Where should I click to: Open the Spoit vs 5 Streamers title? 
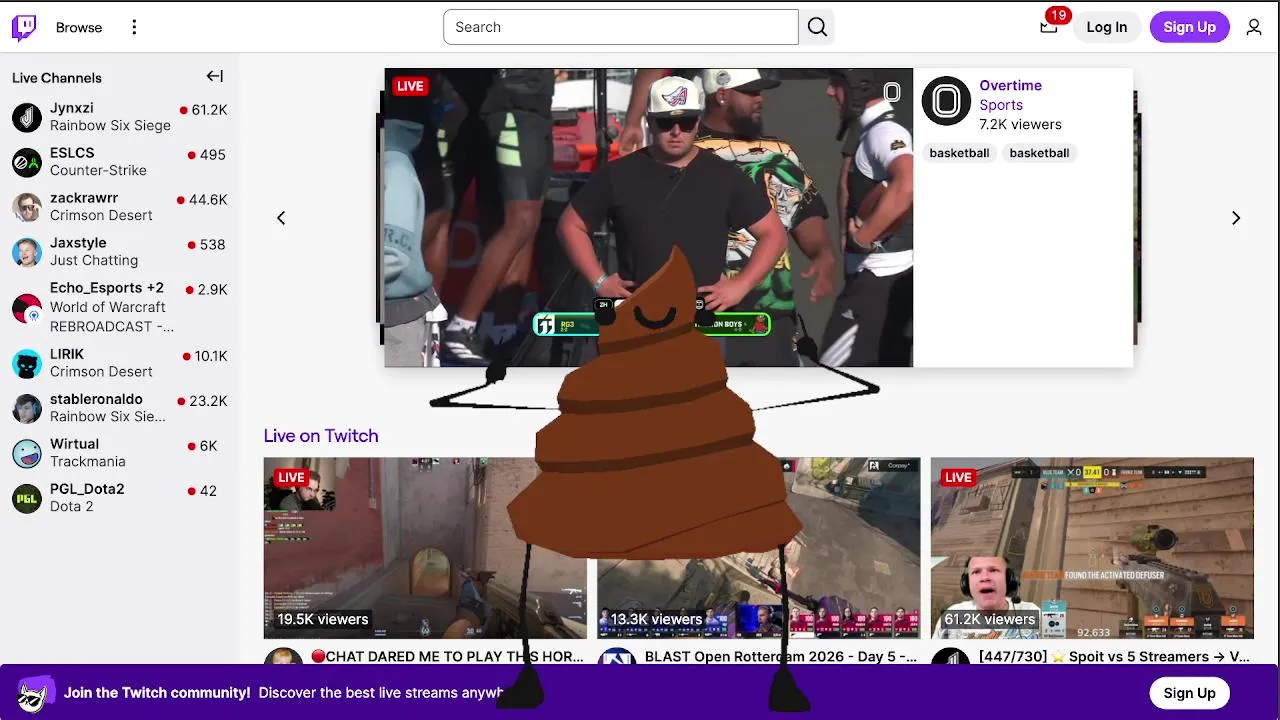pos(1114,657)
